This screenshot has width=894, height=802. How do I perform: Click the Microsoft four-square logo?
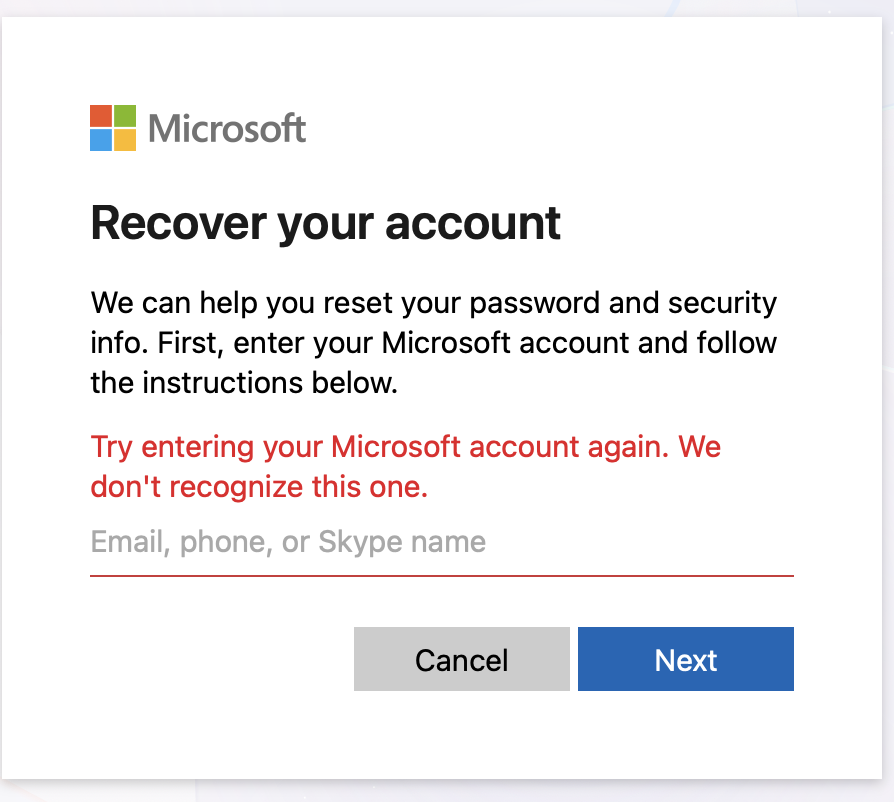tap(113, 128)
